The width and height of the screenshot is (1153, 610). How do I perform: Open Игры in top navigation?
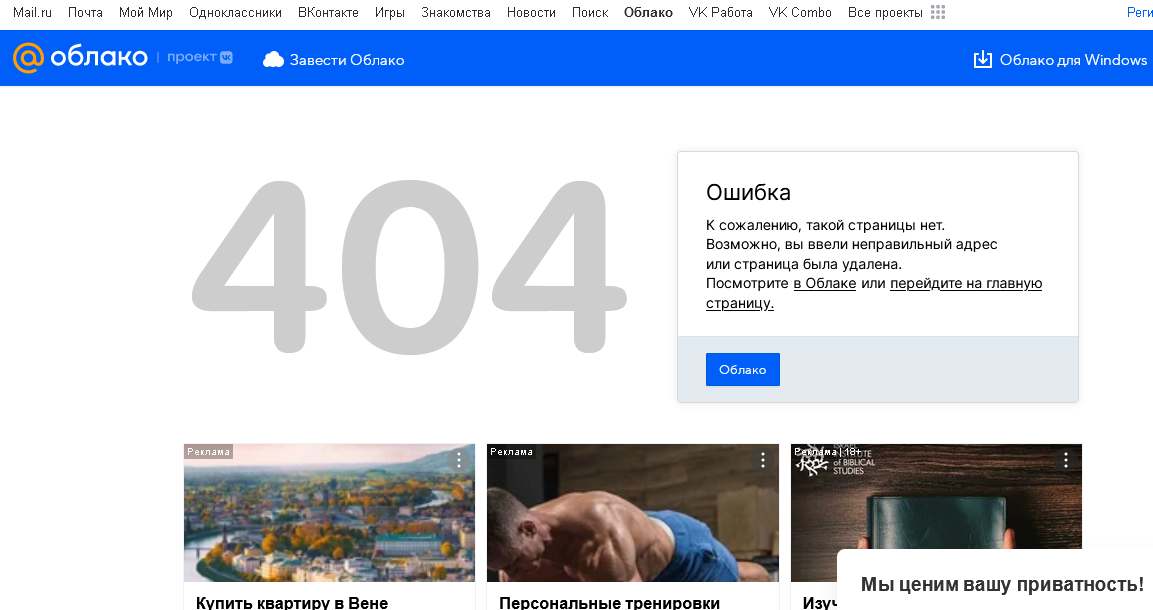390,12
